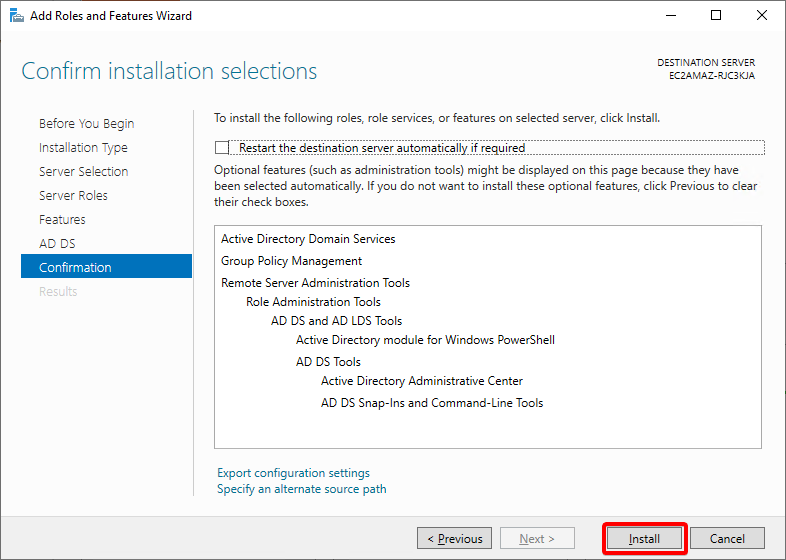The image size is (786, 560).
Task: Click the Install button
Action: click(x=644, y=538)
